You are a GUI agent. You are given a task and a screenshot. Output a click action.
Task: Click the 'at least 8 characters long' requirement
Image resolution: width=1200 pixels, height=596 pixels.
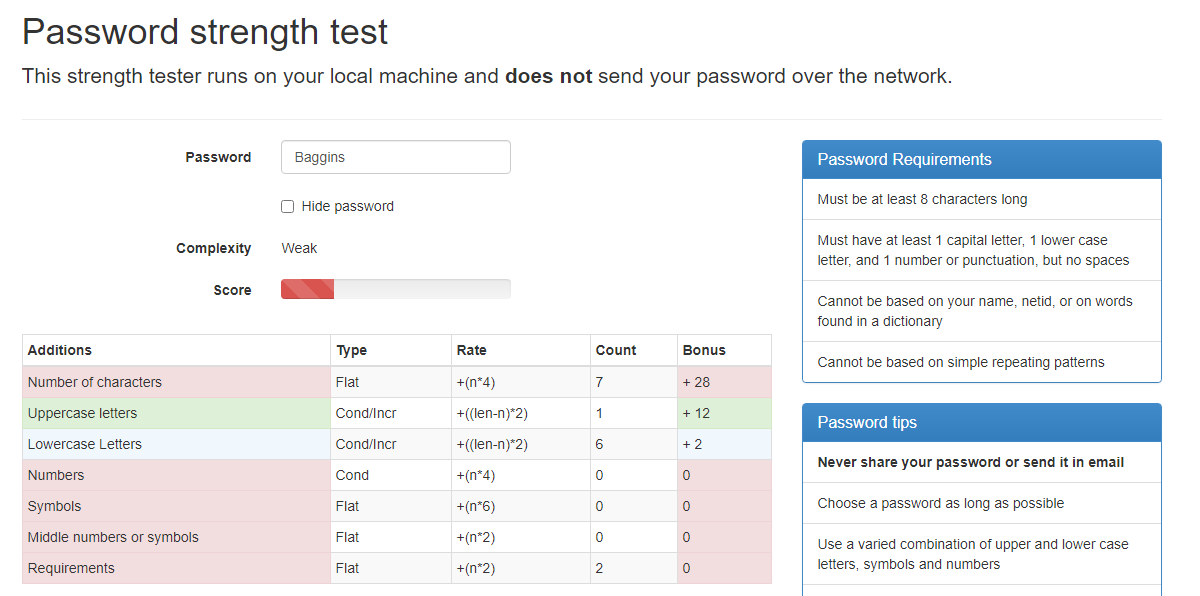pyautogui.click(x=922, y=199)
